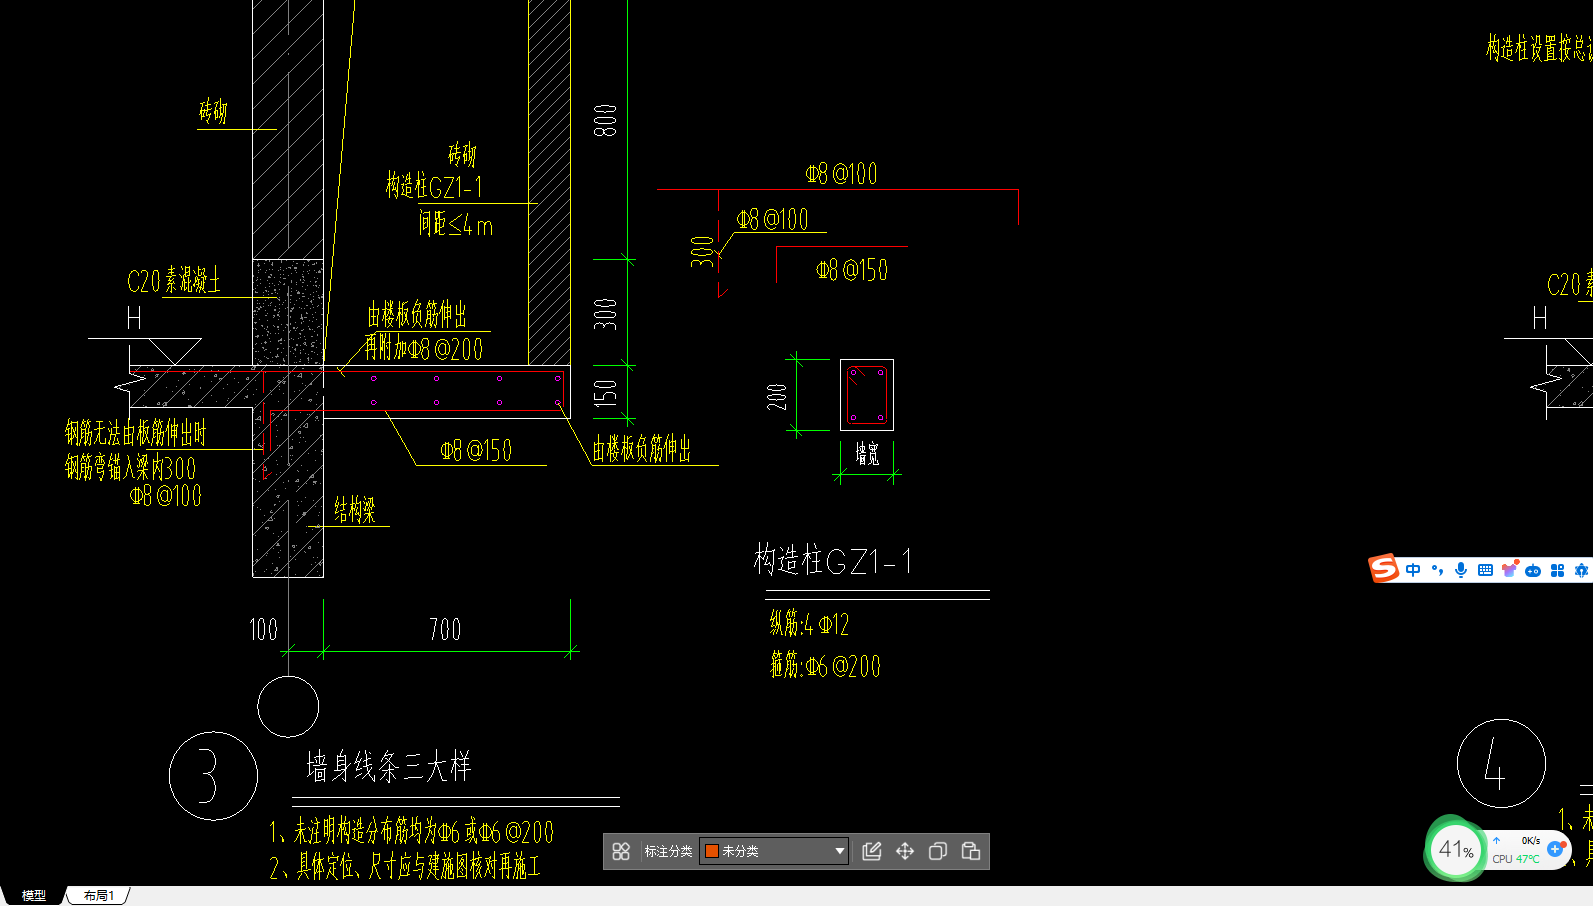
Task: Click the CPU 47°C temperature reading
Action: pos(1516,859)
